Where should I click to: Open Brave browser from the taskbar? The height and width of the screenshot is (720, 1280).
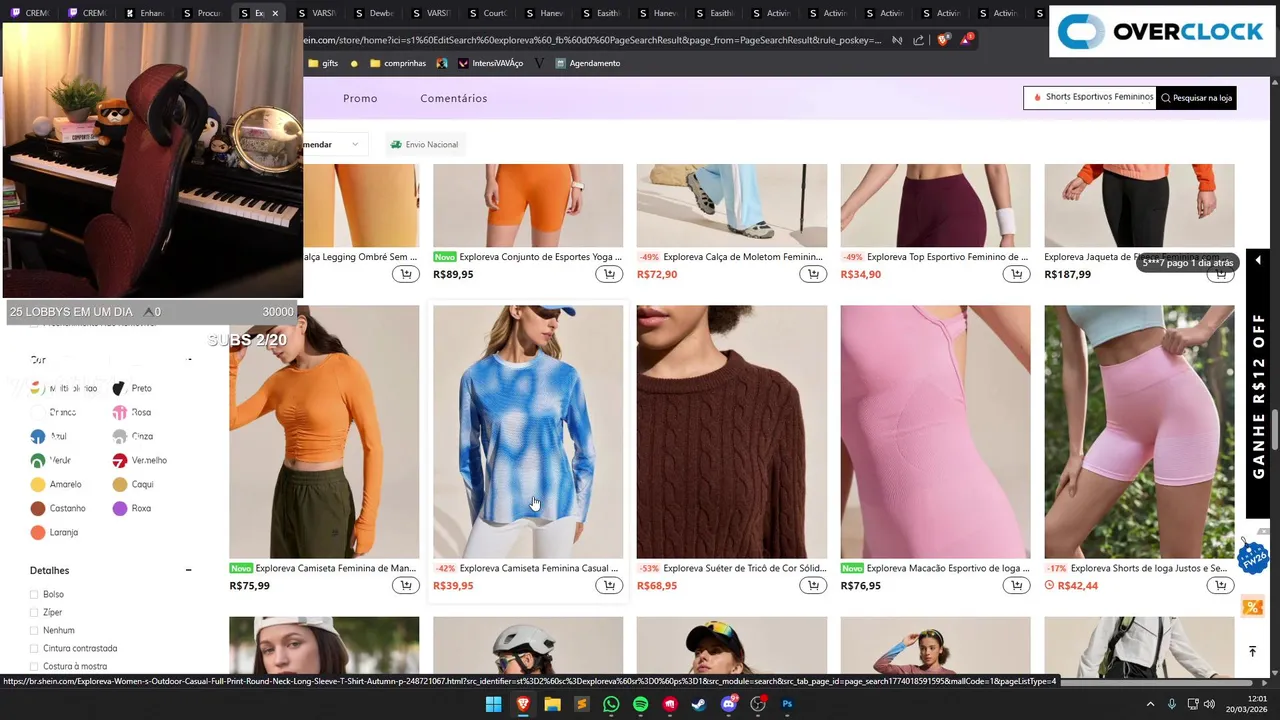[x=523, y=704]
